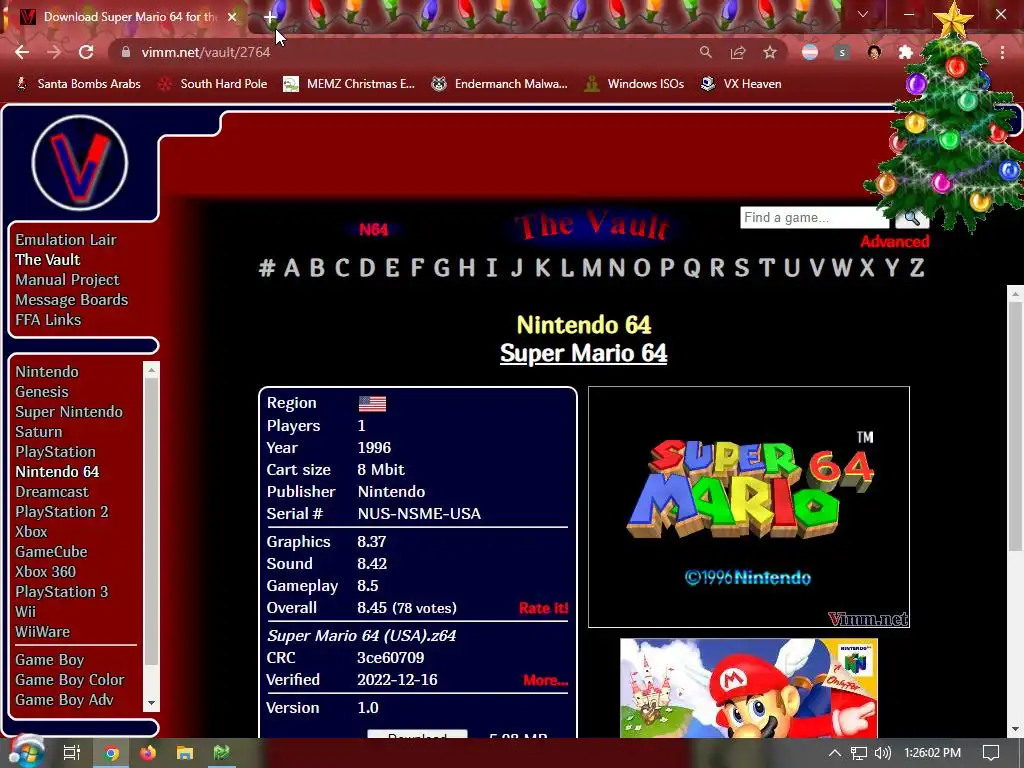Click the padlock site info icon
The width and height of the screenshot is (1024, 768).
tap(126, 52)
